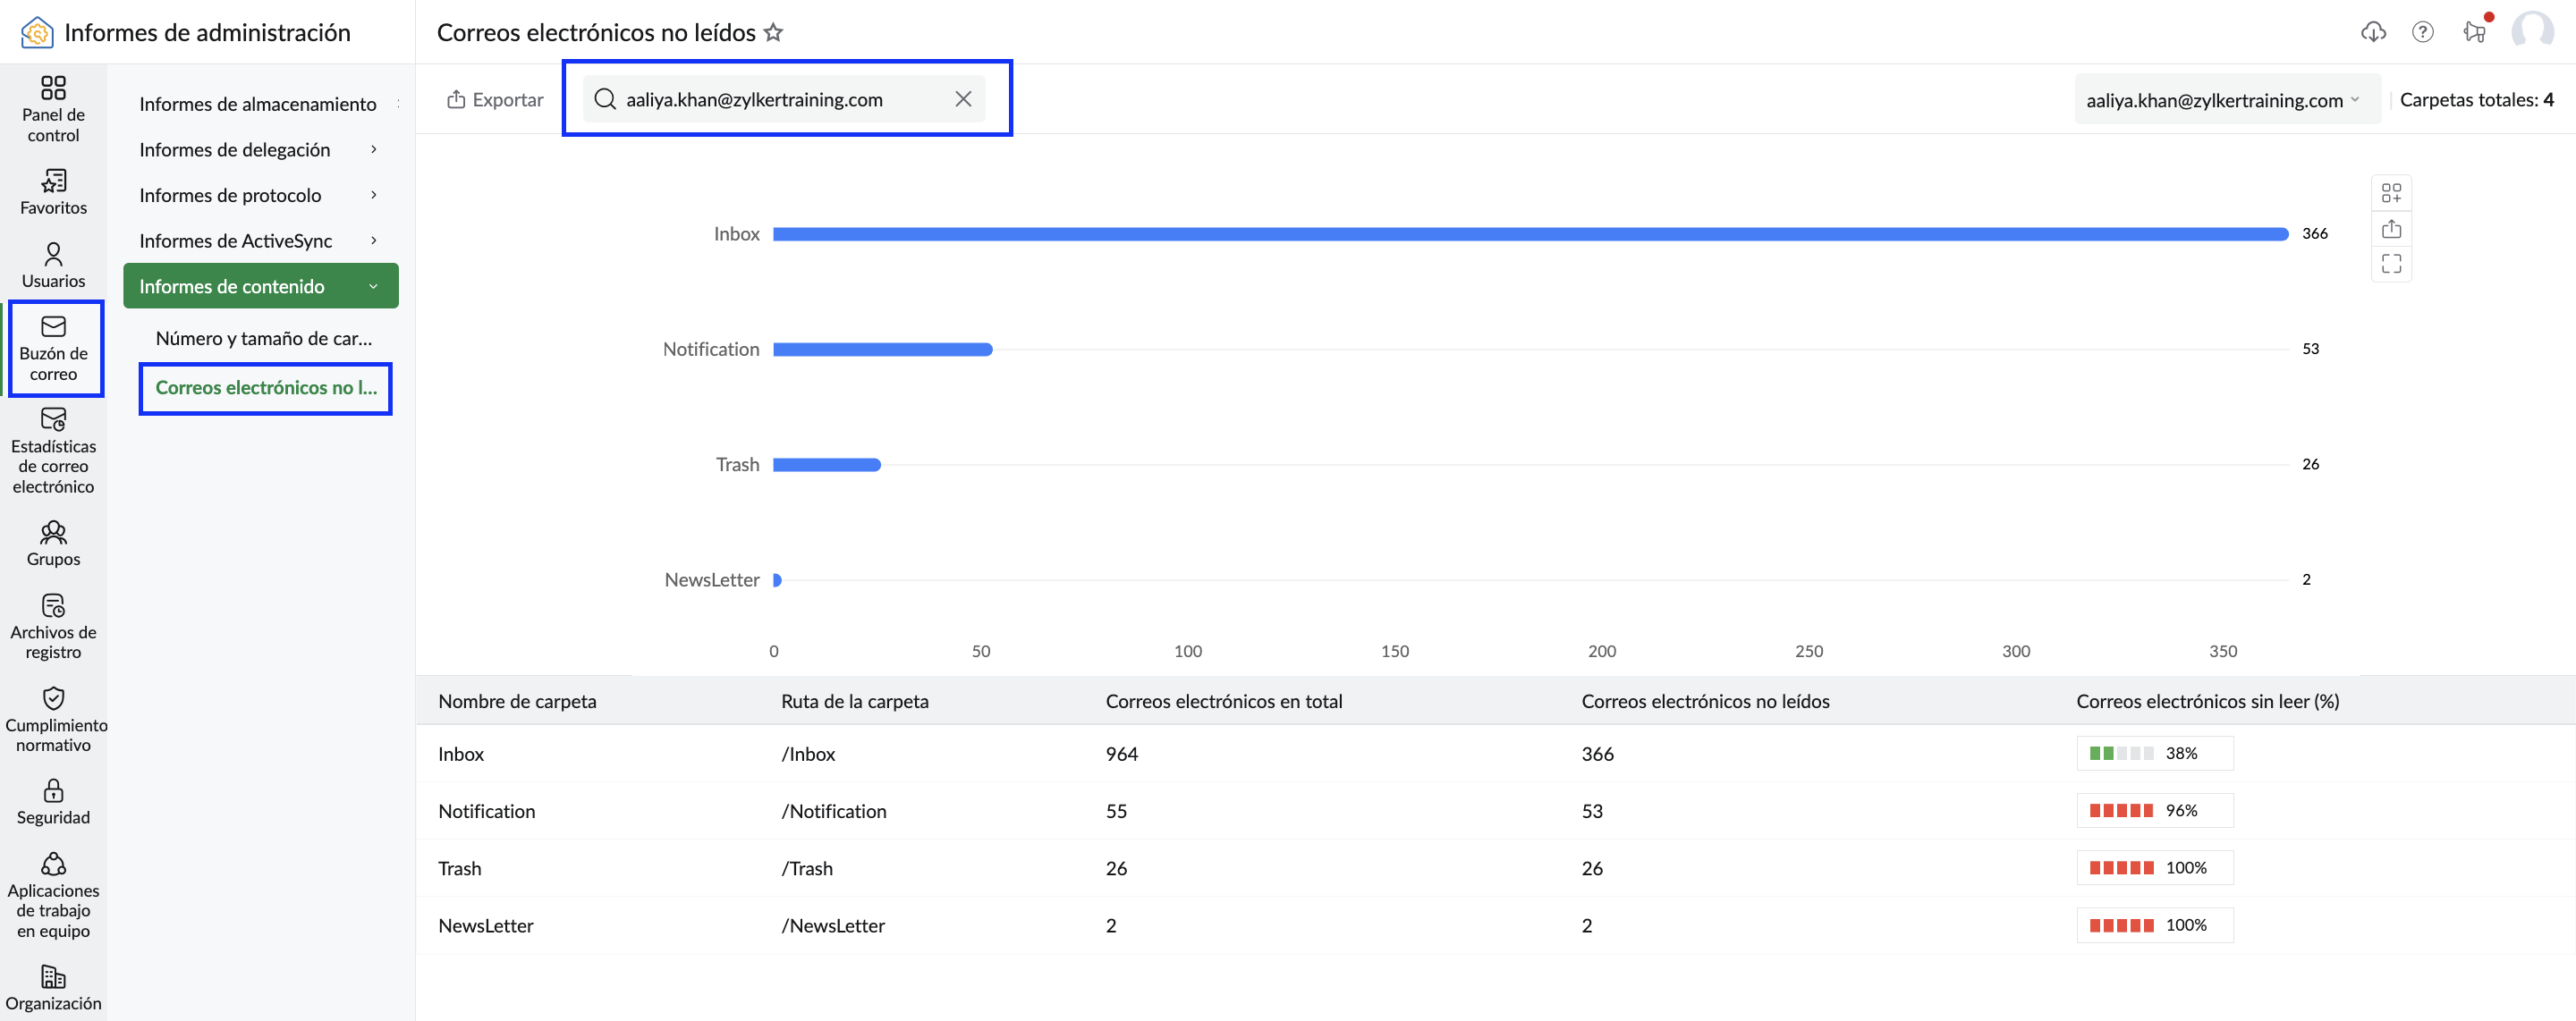Clear the search field text
The image size is (2576, 1021).
pos(963,99)
